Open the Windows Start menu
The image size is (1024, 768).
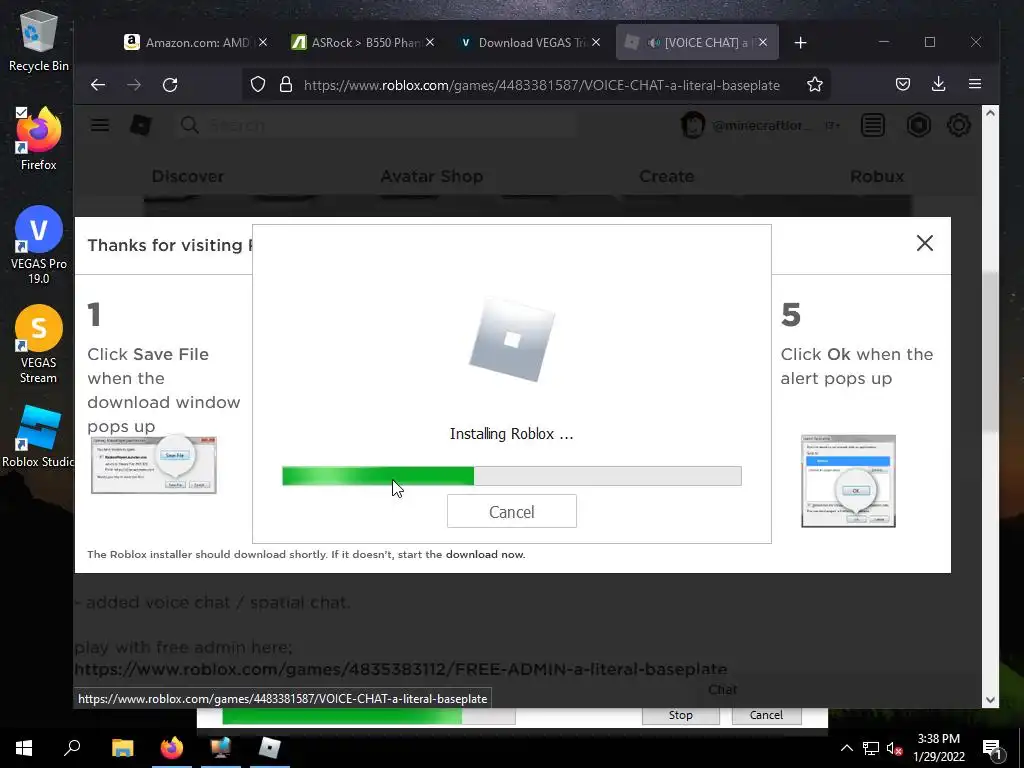point(24,747)
